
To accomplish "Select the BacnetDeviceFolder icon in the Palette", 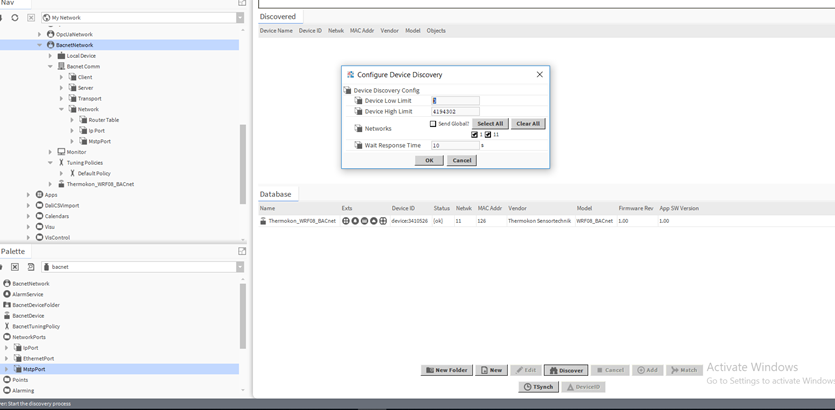I will point(7,305).
